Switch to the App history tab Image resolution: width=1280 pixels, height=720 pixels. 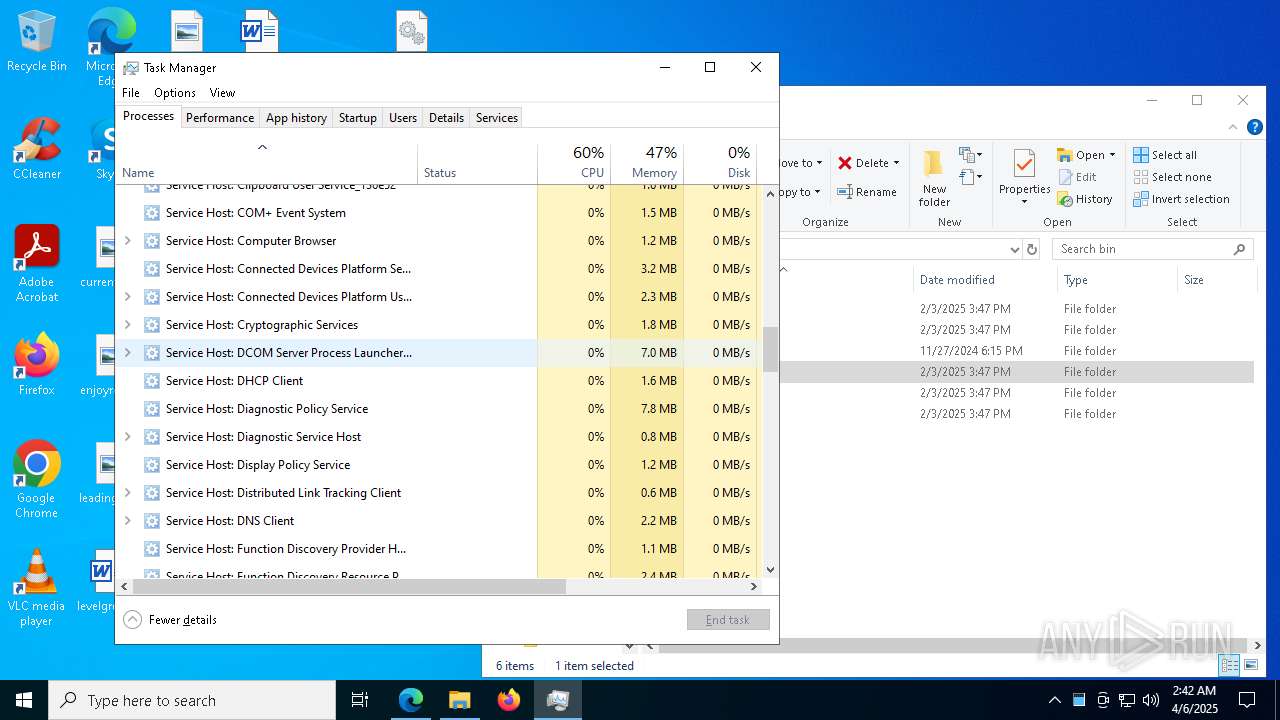coord(296,118)
